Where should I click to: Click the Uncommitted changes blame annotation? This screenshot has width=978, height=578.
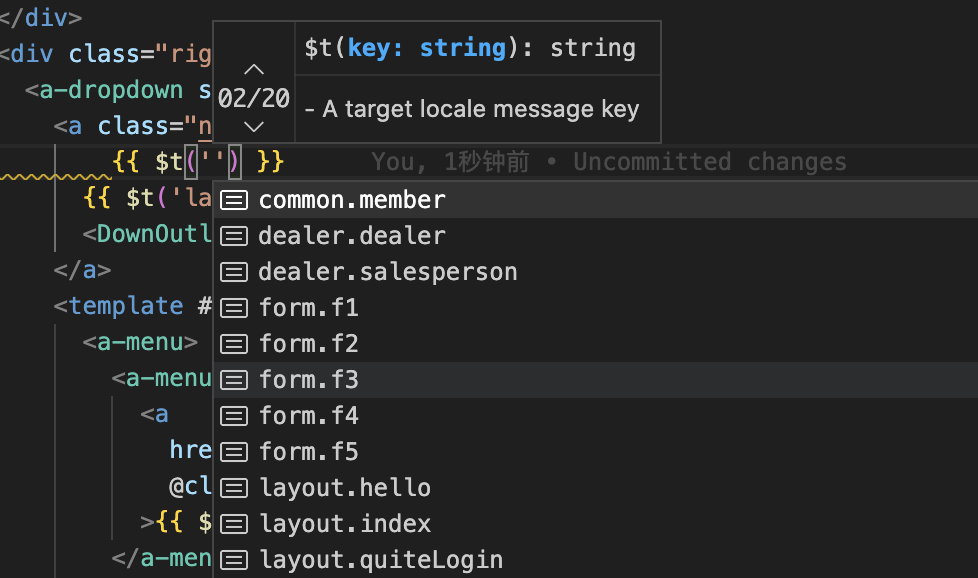click(710, 162)
